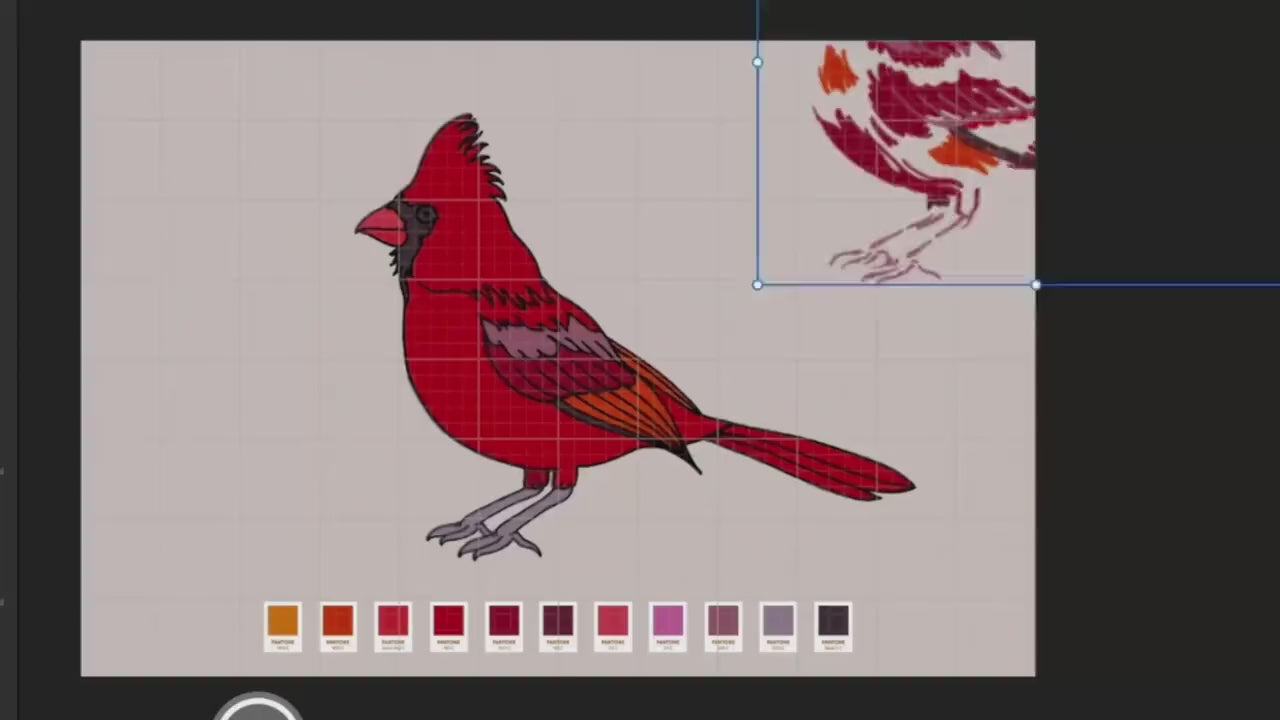Viewport: 1280px width, 720px height.
Task: Select the dusty mauve Pantone swatch
Action: [x=723, y=621]
